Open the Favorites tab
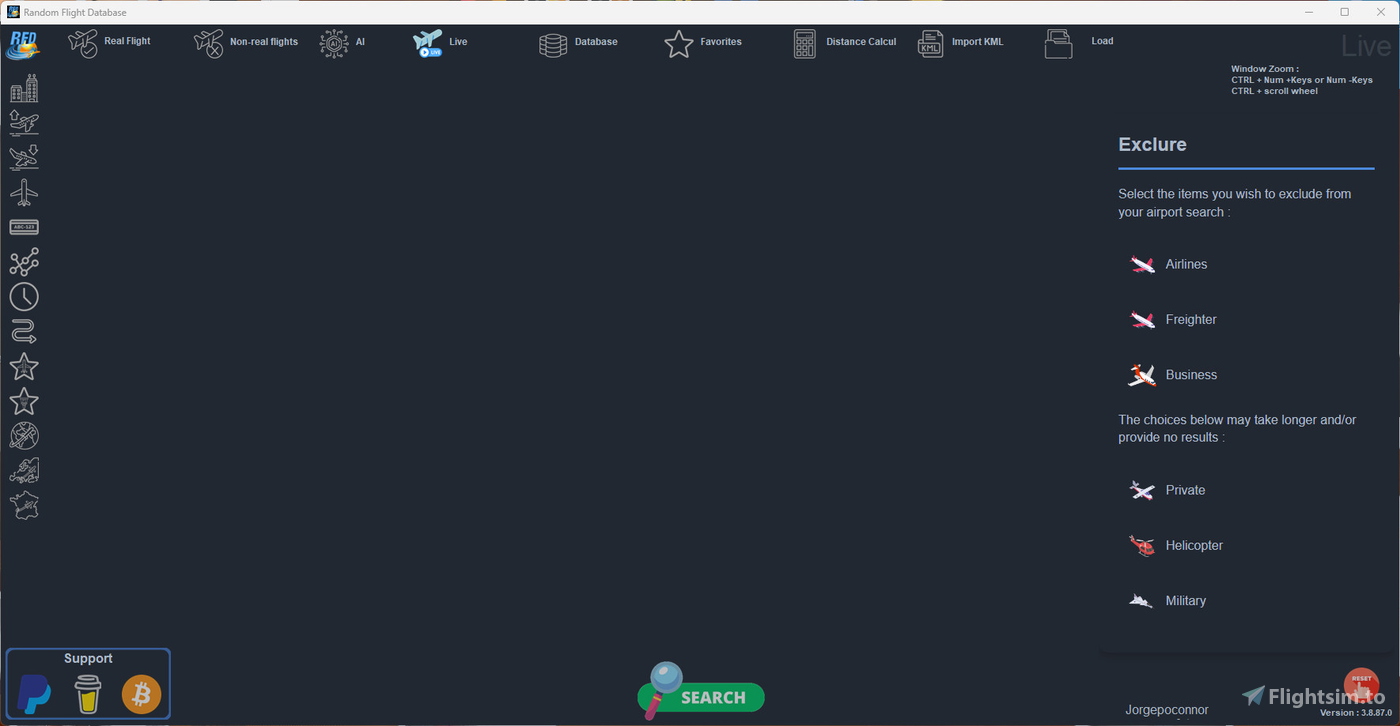The width and height of the screenshot is (1400, 726). pos(704,43)
